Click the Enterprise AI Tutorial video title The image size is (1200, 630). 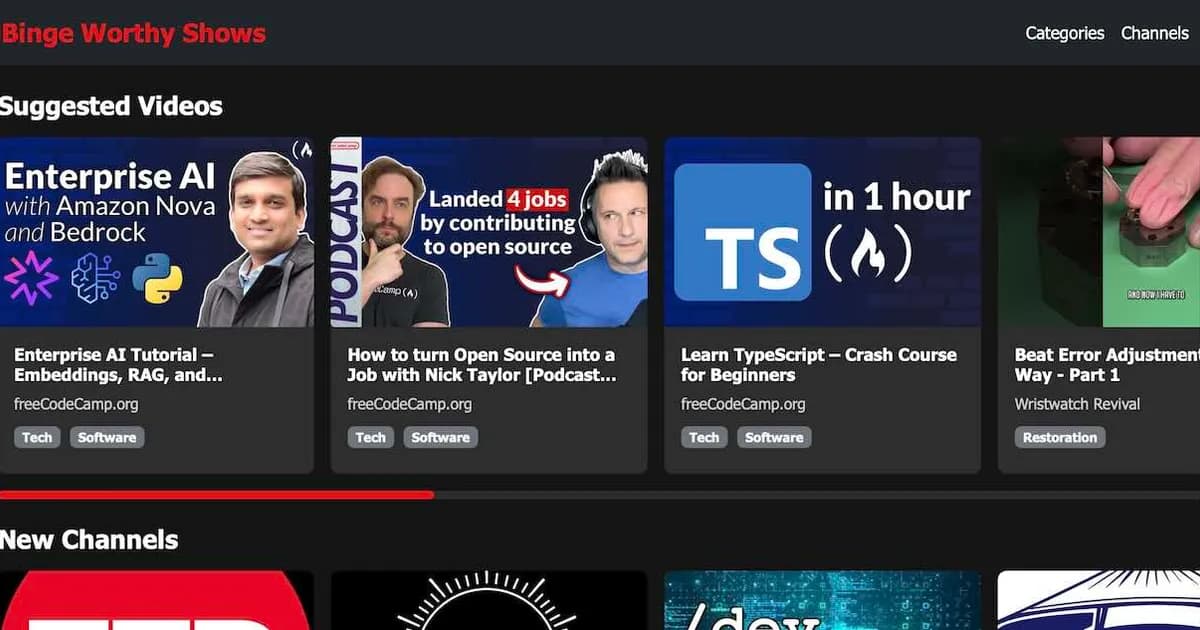pyautogui.click(x=118, y=365)
